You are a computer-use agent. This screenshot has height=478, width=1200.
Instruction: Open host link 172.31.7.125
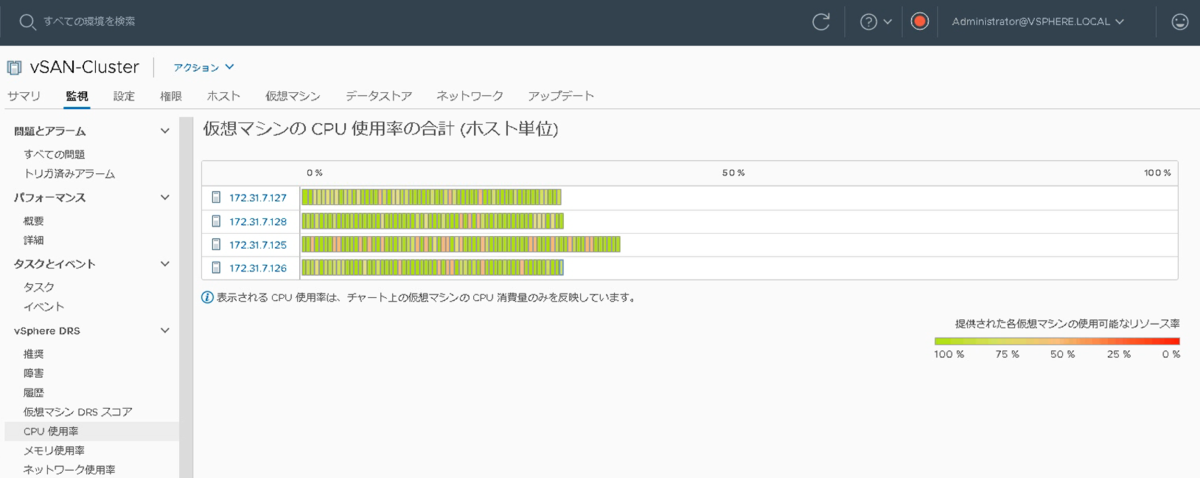coord(258,244)
